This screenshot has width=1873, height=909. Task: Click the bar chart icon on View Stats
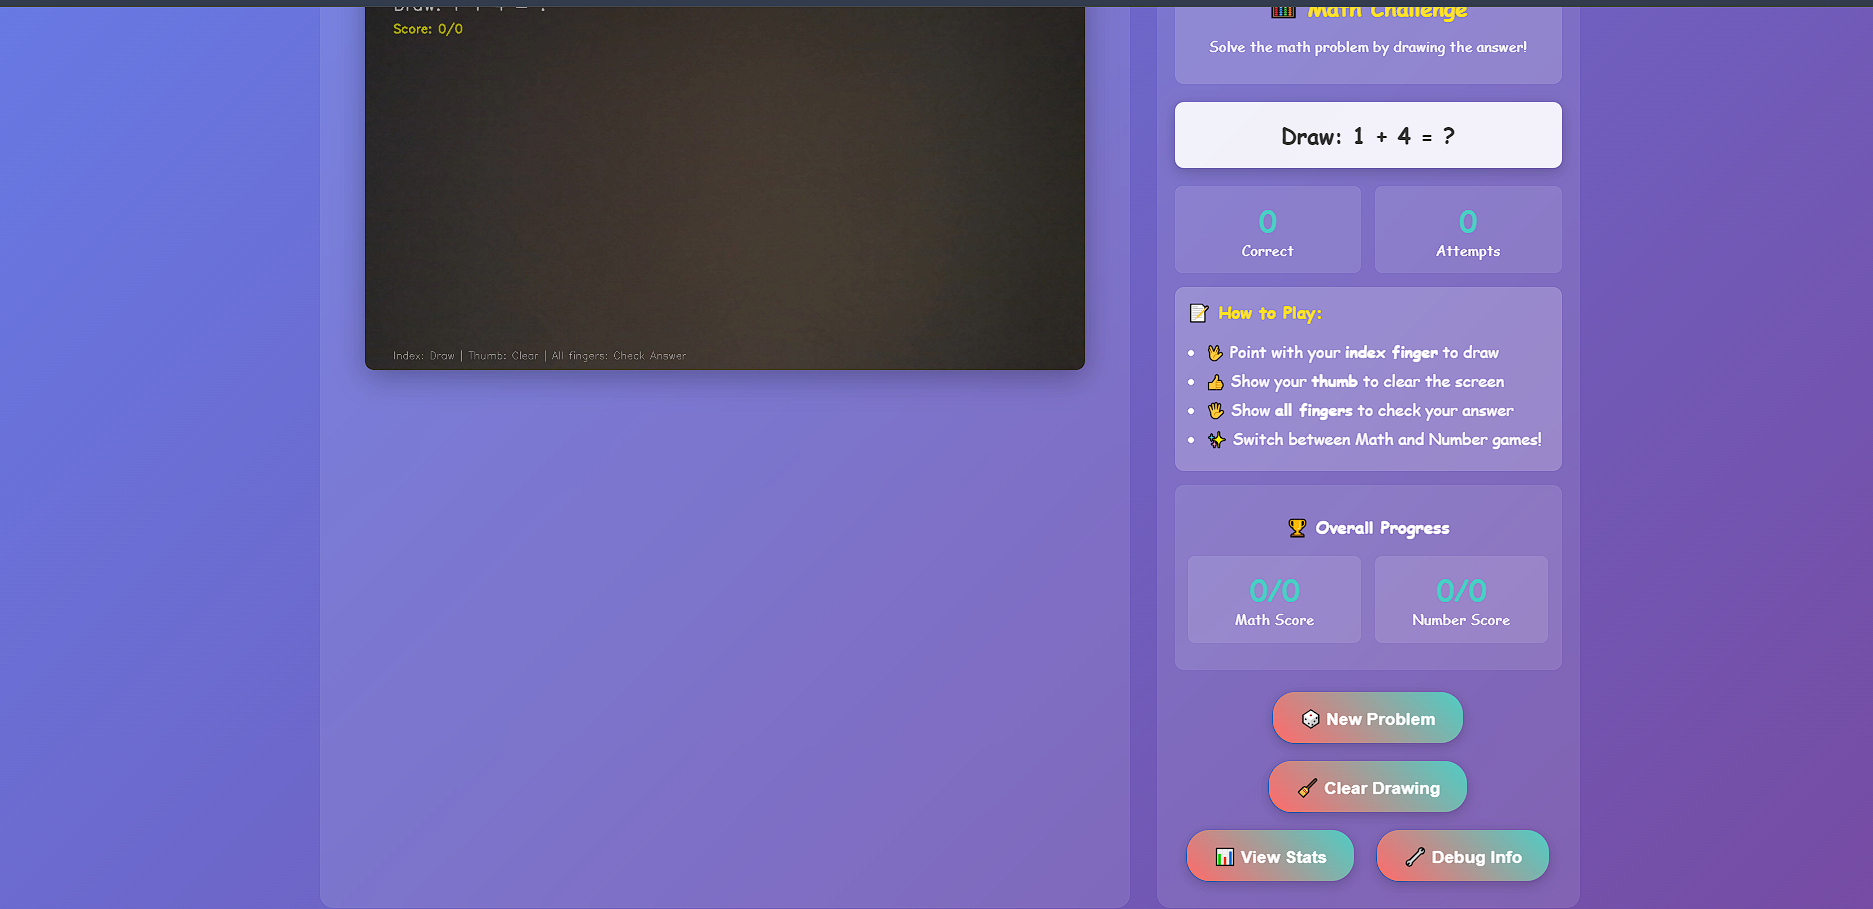[x=1224, y=857]
